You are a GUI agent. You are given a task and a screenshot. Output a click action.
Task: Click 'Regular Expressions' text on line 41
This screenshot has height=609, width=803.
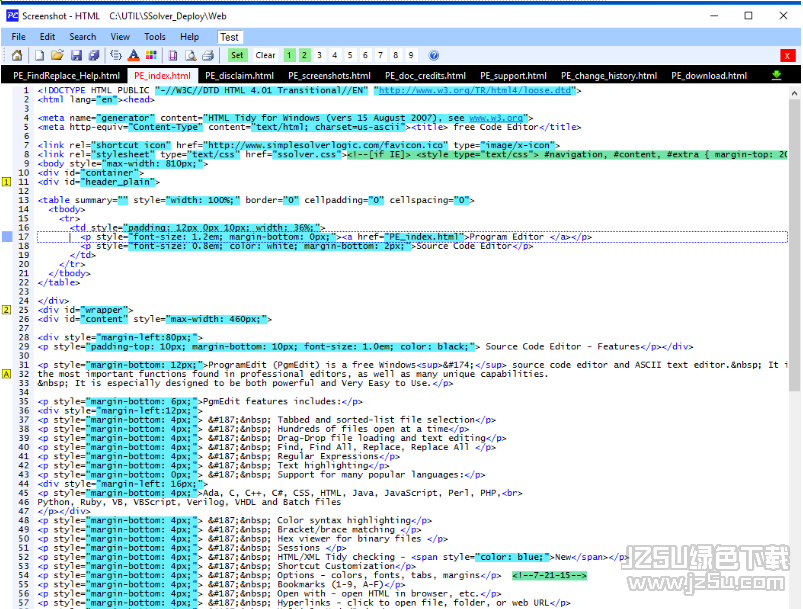tap(328, 456)
